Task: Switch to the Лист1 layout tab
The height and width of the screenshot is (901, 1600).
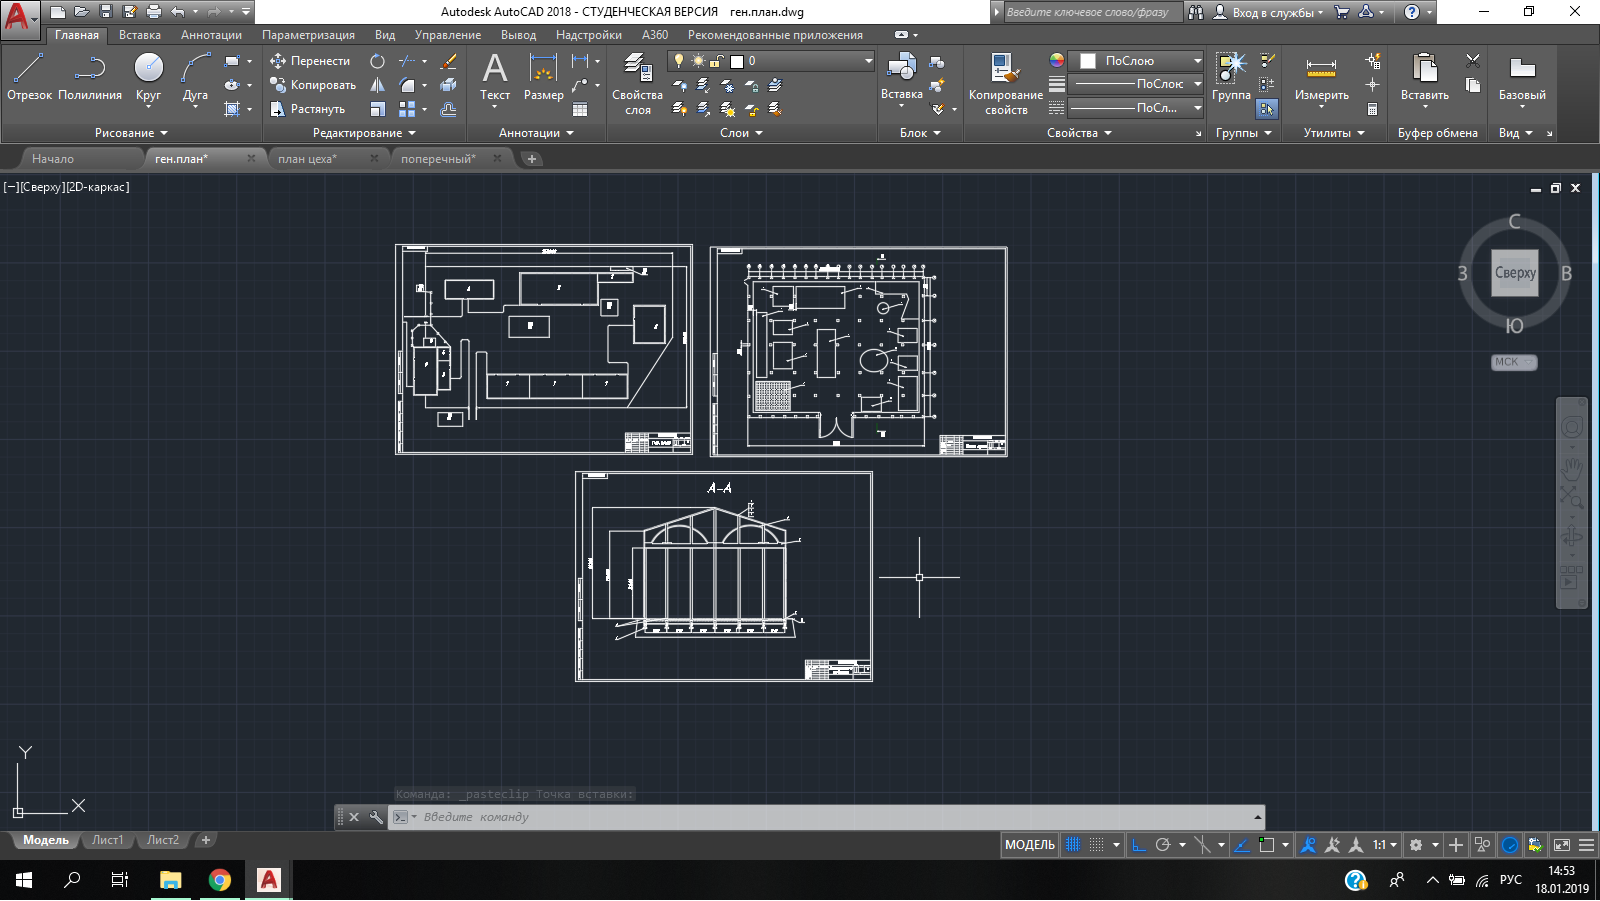Action: (x=107, y=840)
